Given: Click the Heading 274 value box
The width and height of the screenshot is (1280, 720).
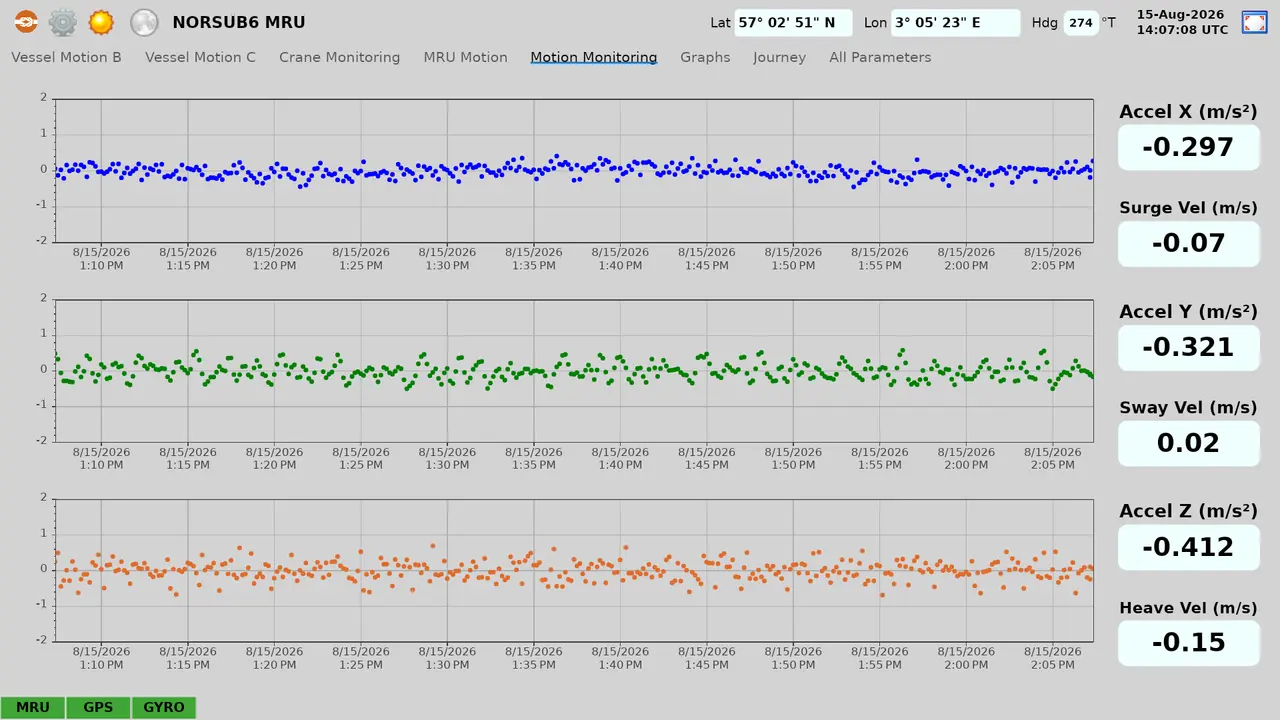Looking at the screenshot, I should tap(1080, 22).
